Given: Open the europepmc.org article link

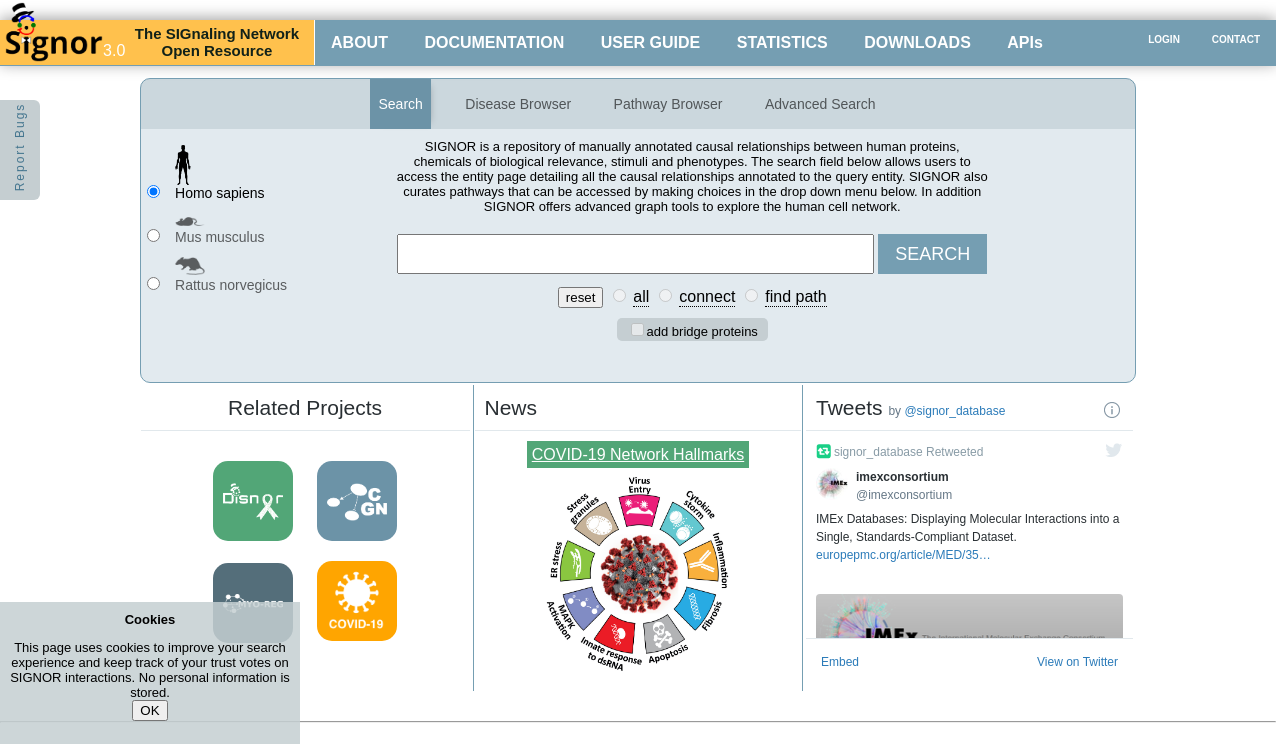Looking at the screenshot, I should pyautogui.click(x=903, y=555).
